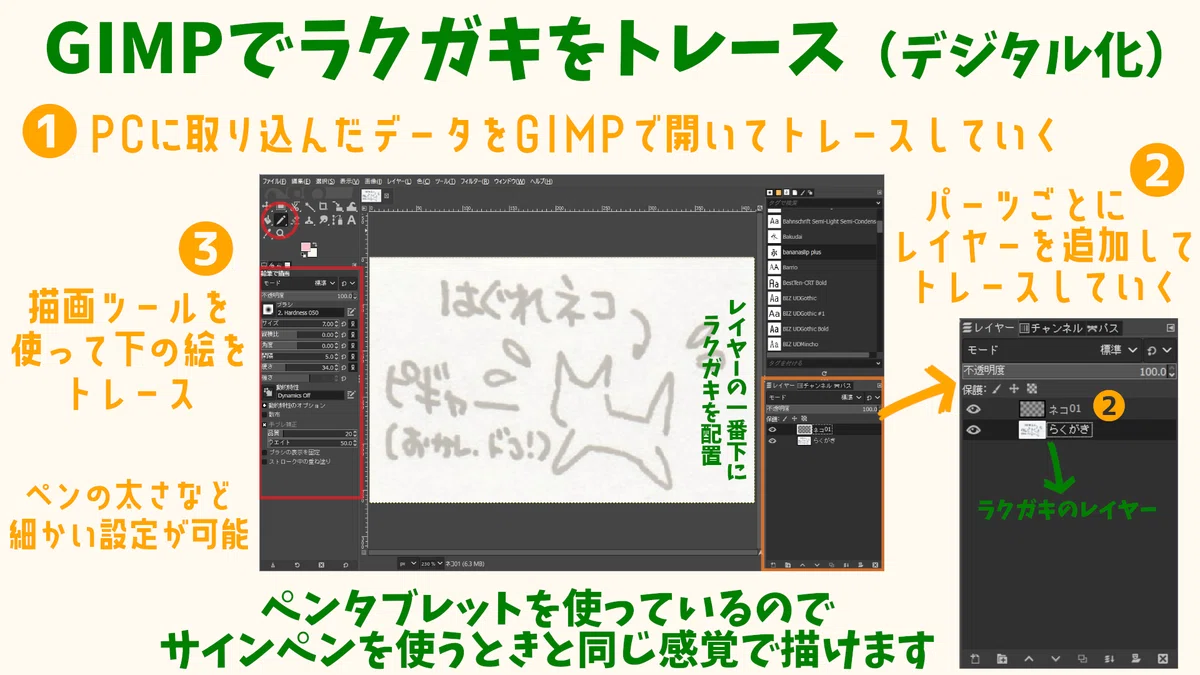Image resolution: width=1200 pixels, height=675 pixels.
Task: Lock alpha checkerboard icon in enlarged panel
Action: point(1032,388)
